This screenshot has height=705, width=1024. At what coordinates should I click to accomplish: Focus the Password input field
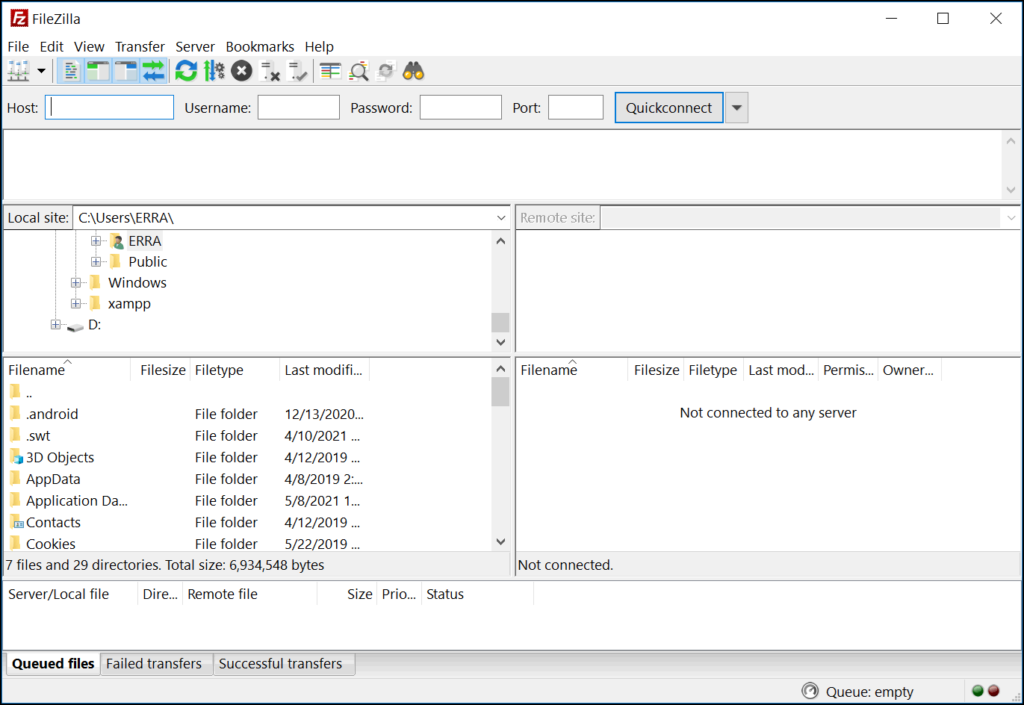460,108
